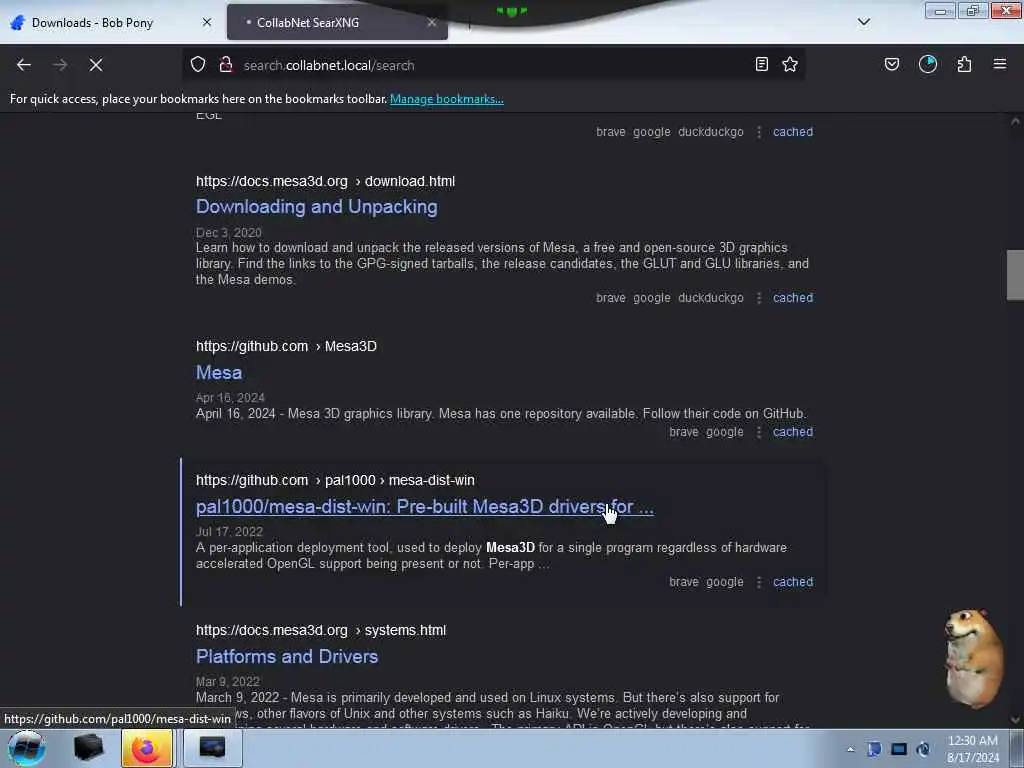Go back using the browser back arrow

(x=24, y=65)
